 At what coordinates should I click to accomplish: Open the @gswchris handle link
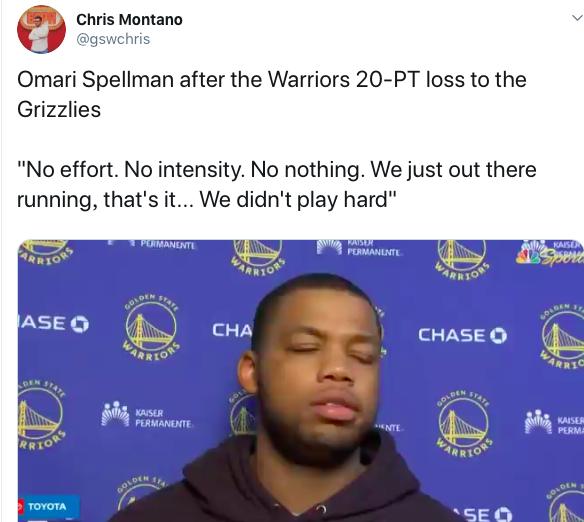pos(113,39)
